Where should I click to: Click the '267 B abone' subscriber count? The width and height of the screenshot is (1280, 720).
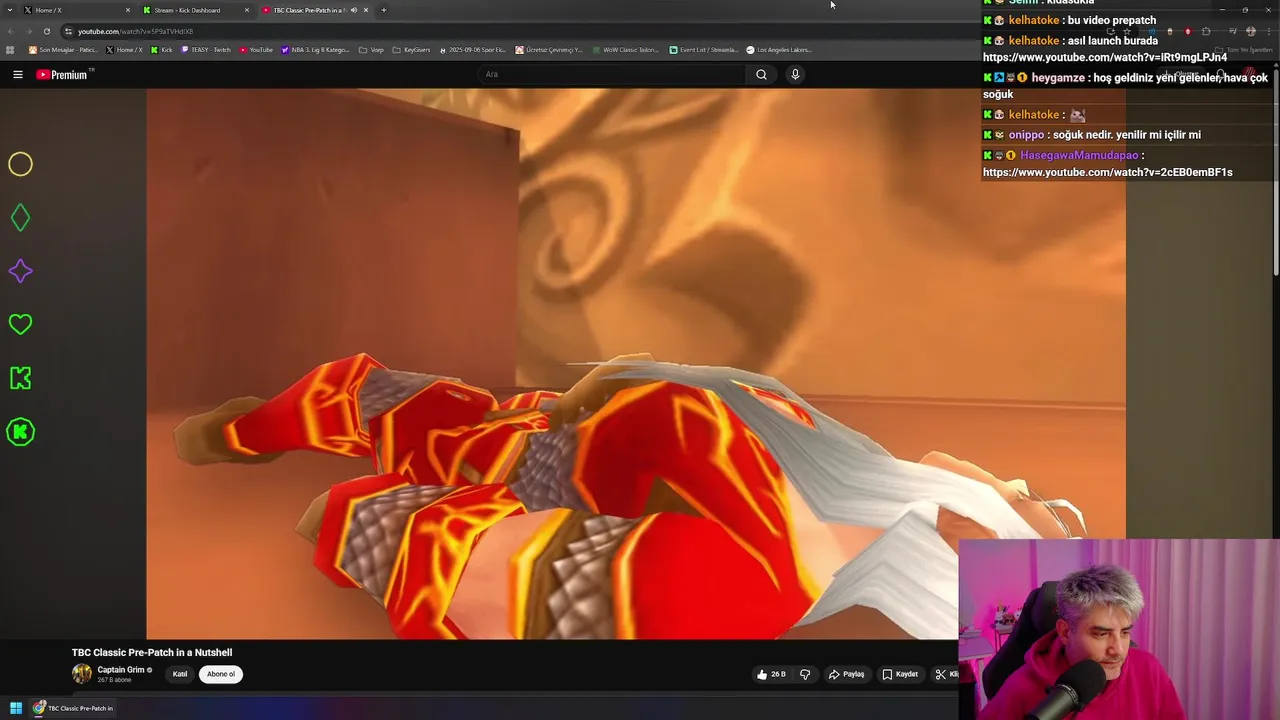pos(114,680)
